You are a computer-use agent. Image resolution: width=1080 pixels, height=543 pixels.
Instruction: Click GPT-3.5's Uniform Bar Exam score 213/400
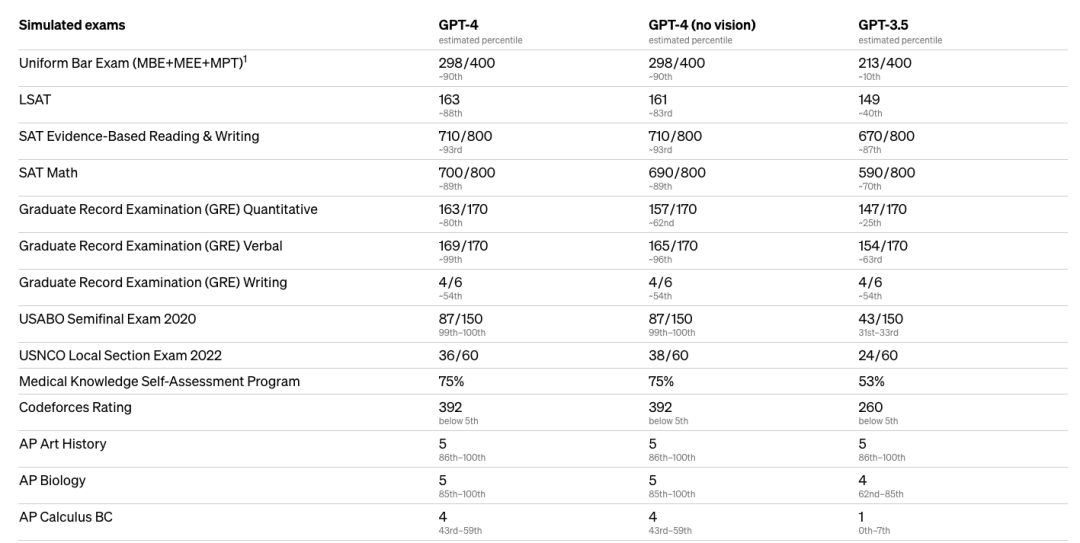pos(885,63)
